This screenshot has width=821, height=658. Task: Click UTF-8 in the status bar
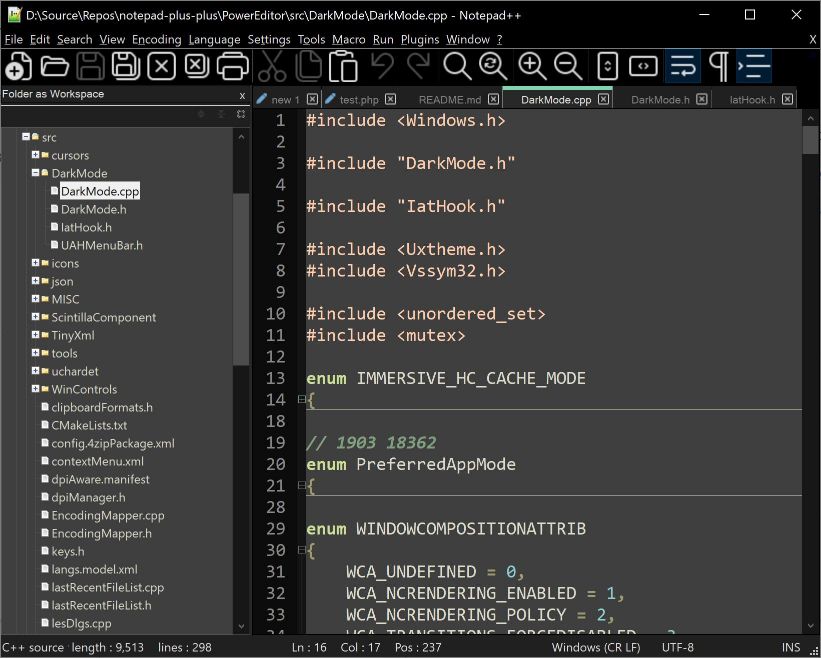tap(677, 647)
